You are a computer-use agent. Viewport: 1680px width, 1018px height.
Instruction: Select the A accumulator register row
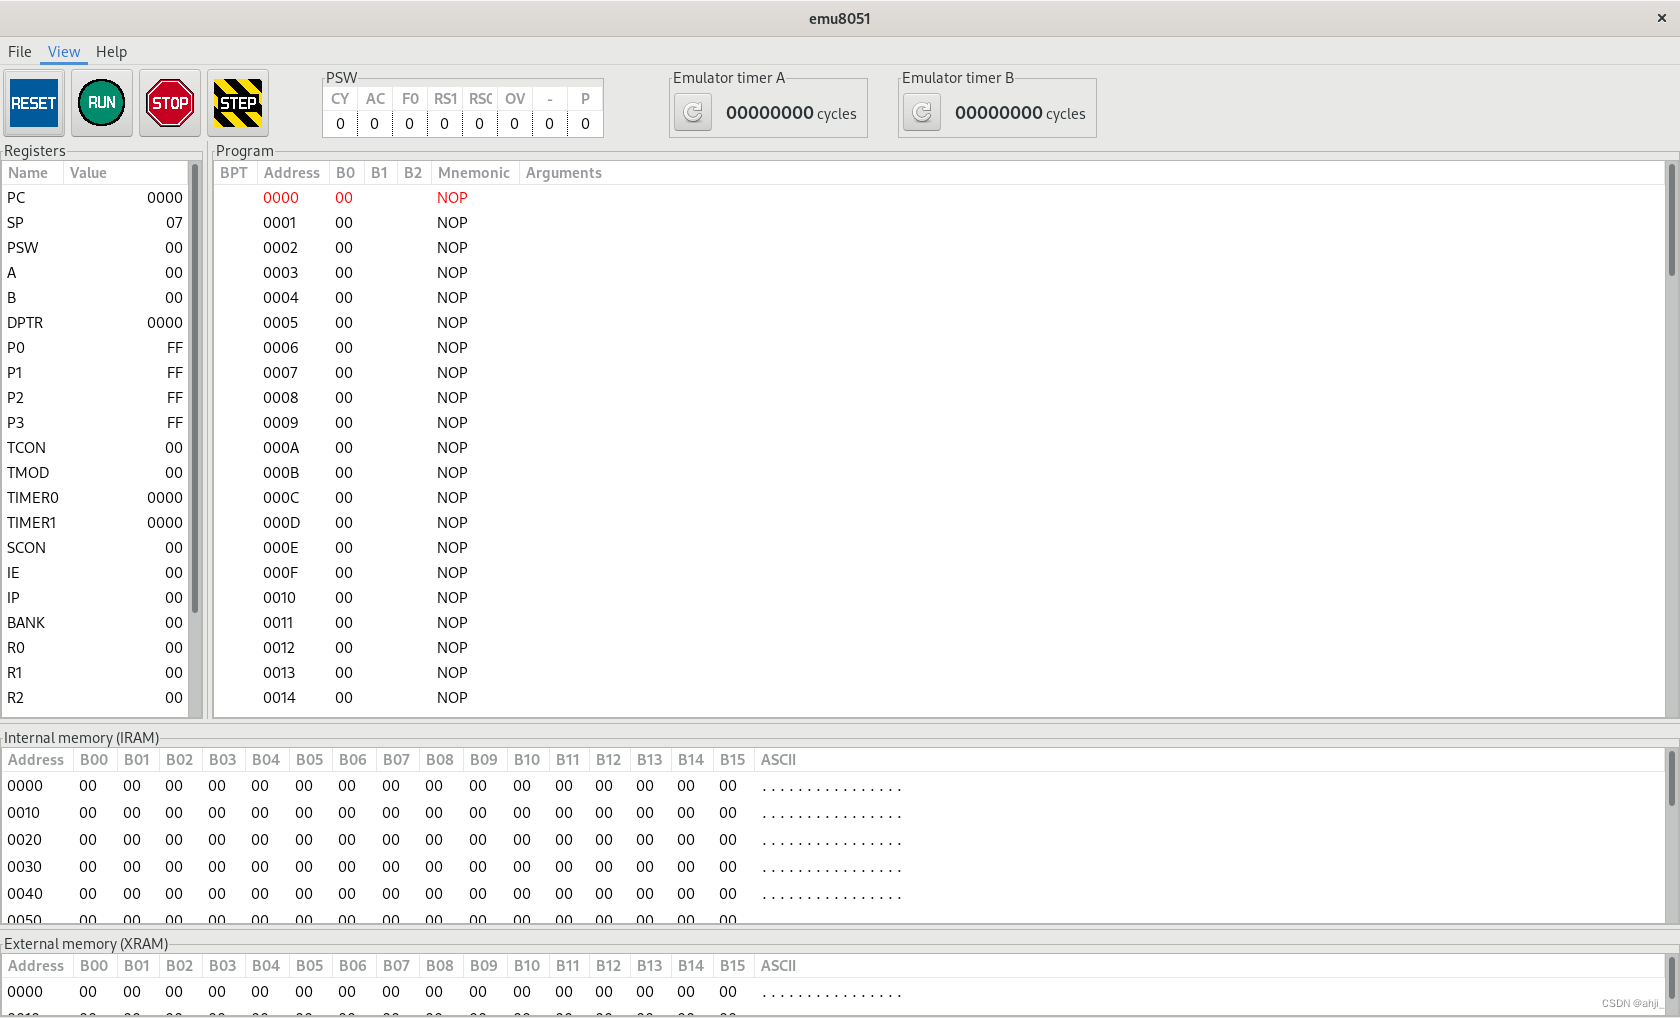tap(95, 273)
